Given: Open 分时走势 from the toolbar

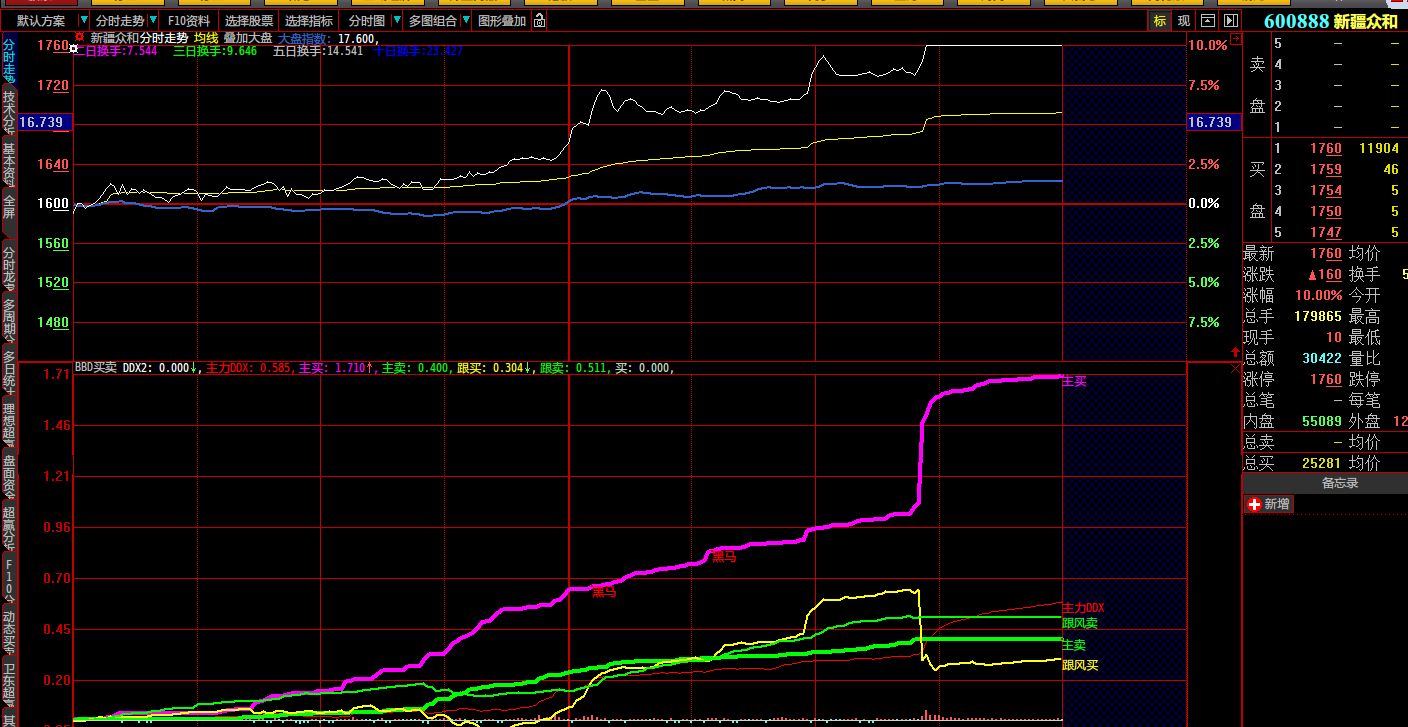Looking at the screenshot, I should tap(120, 21).
